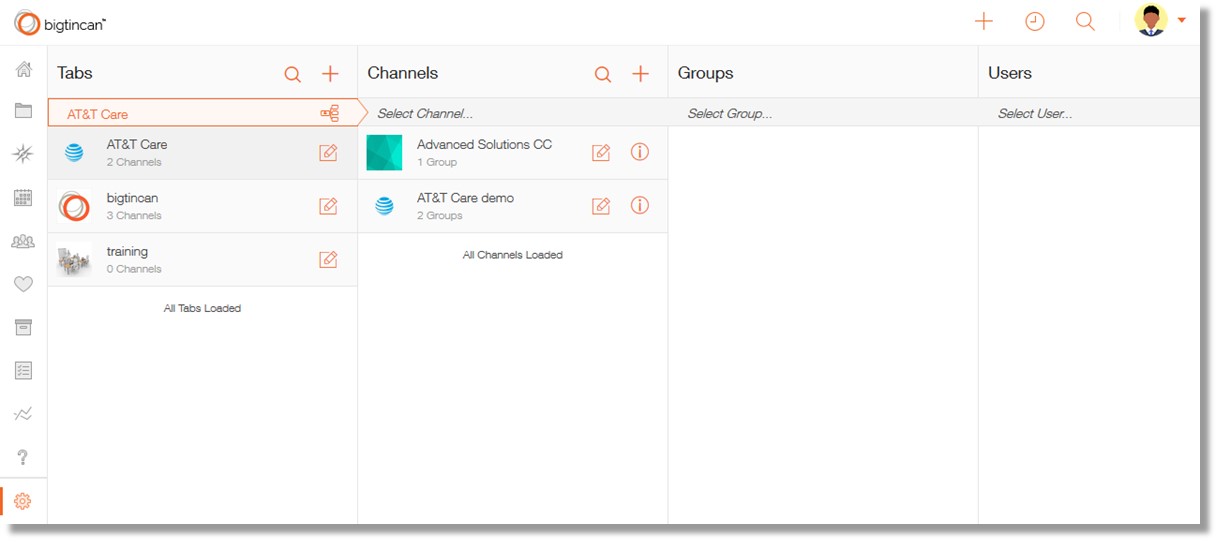The width and height of the screenshot is (1218, 542).
Task: Click the '2 Groups' text
Action: click(x=440, y=216)
